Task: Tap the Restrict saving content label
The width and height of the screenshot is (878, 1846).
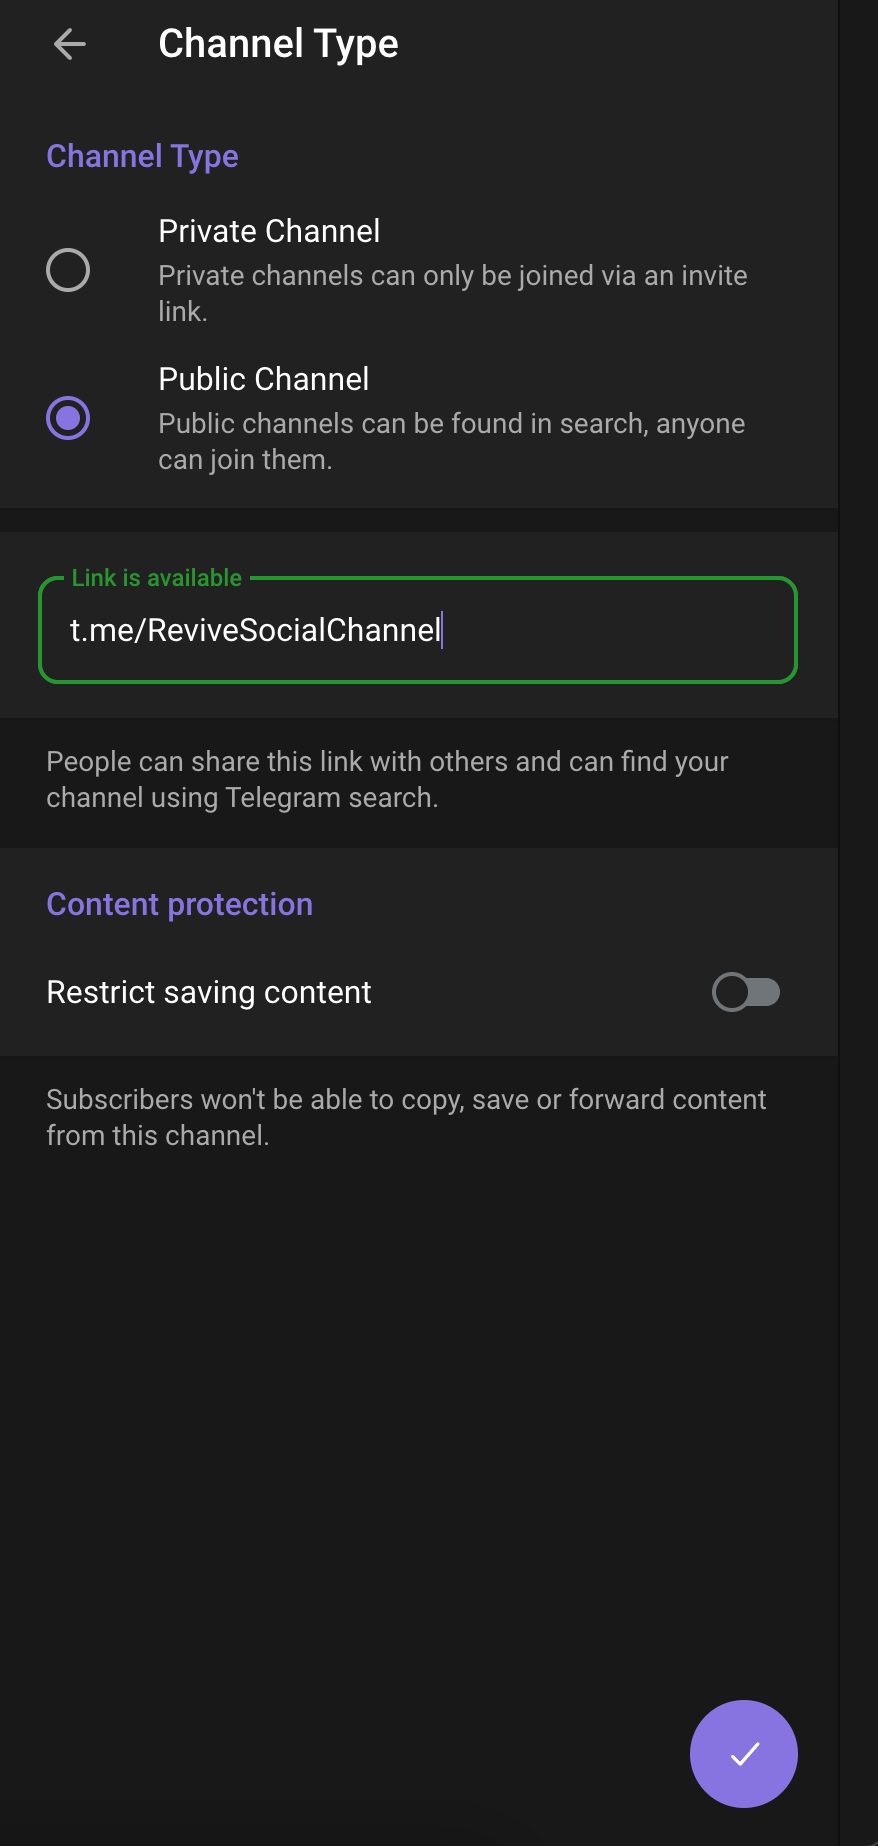Action: point(209,992)
